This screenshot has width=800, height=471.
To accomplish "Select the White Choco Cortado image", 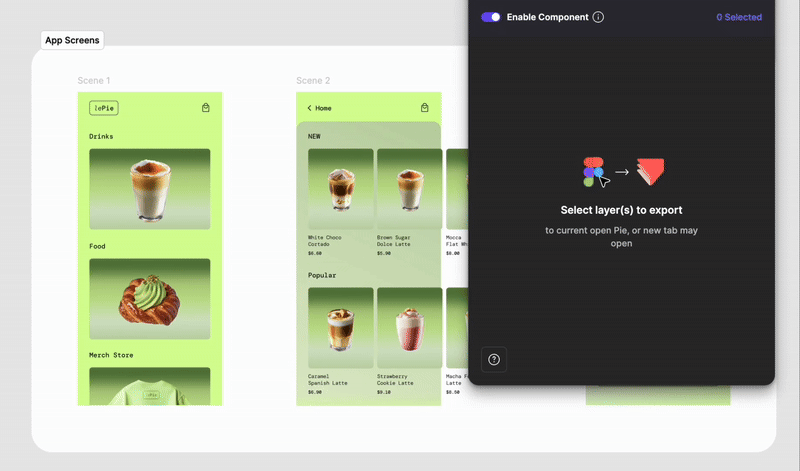I will click(341, 189).
